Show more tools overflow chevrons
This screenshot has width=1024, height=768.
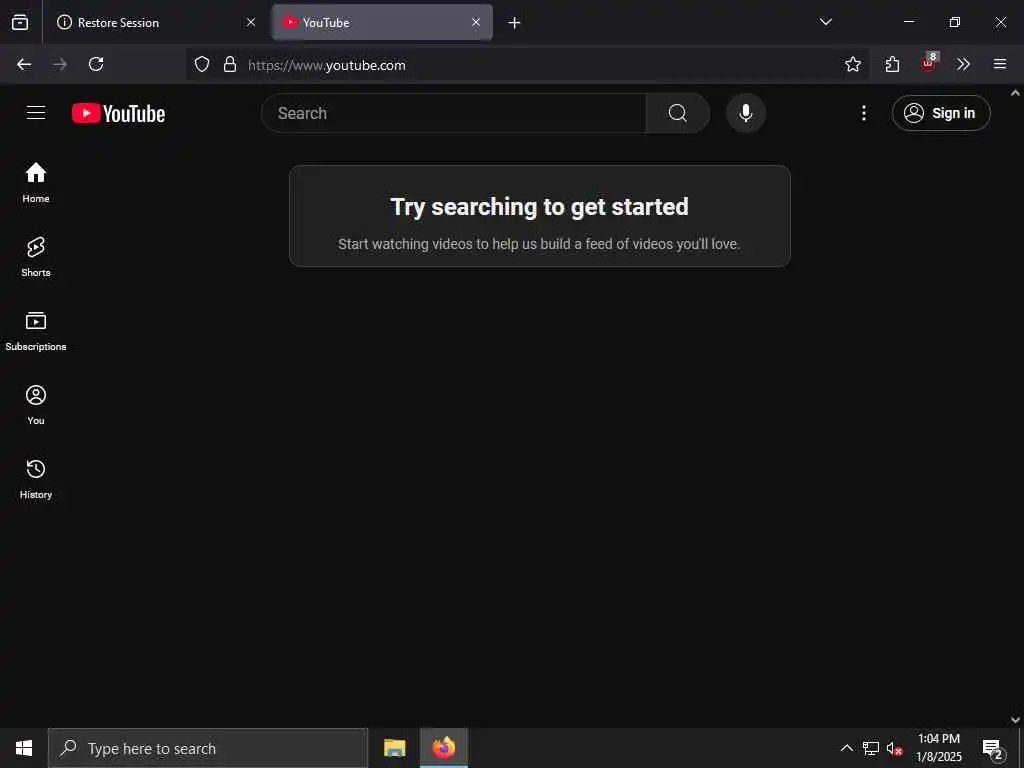963,64
